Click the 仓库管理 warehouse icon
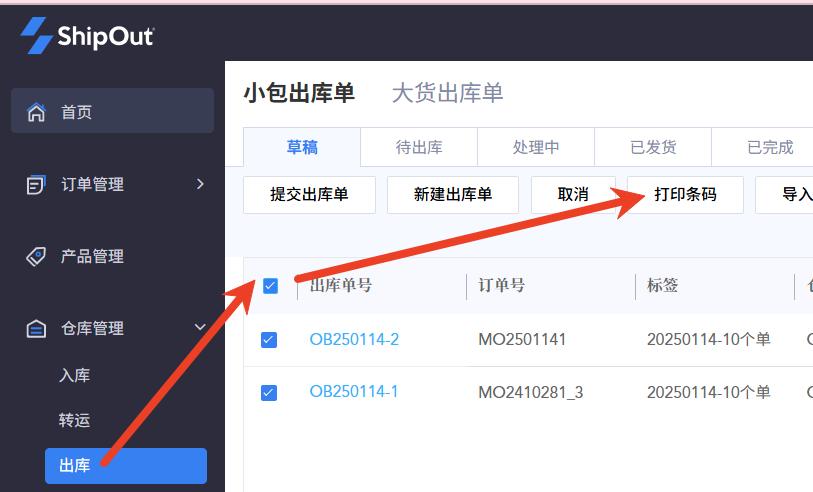Image resolution: width=813 pixels, height=492 pixels. coord(36,328)
